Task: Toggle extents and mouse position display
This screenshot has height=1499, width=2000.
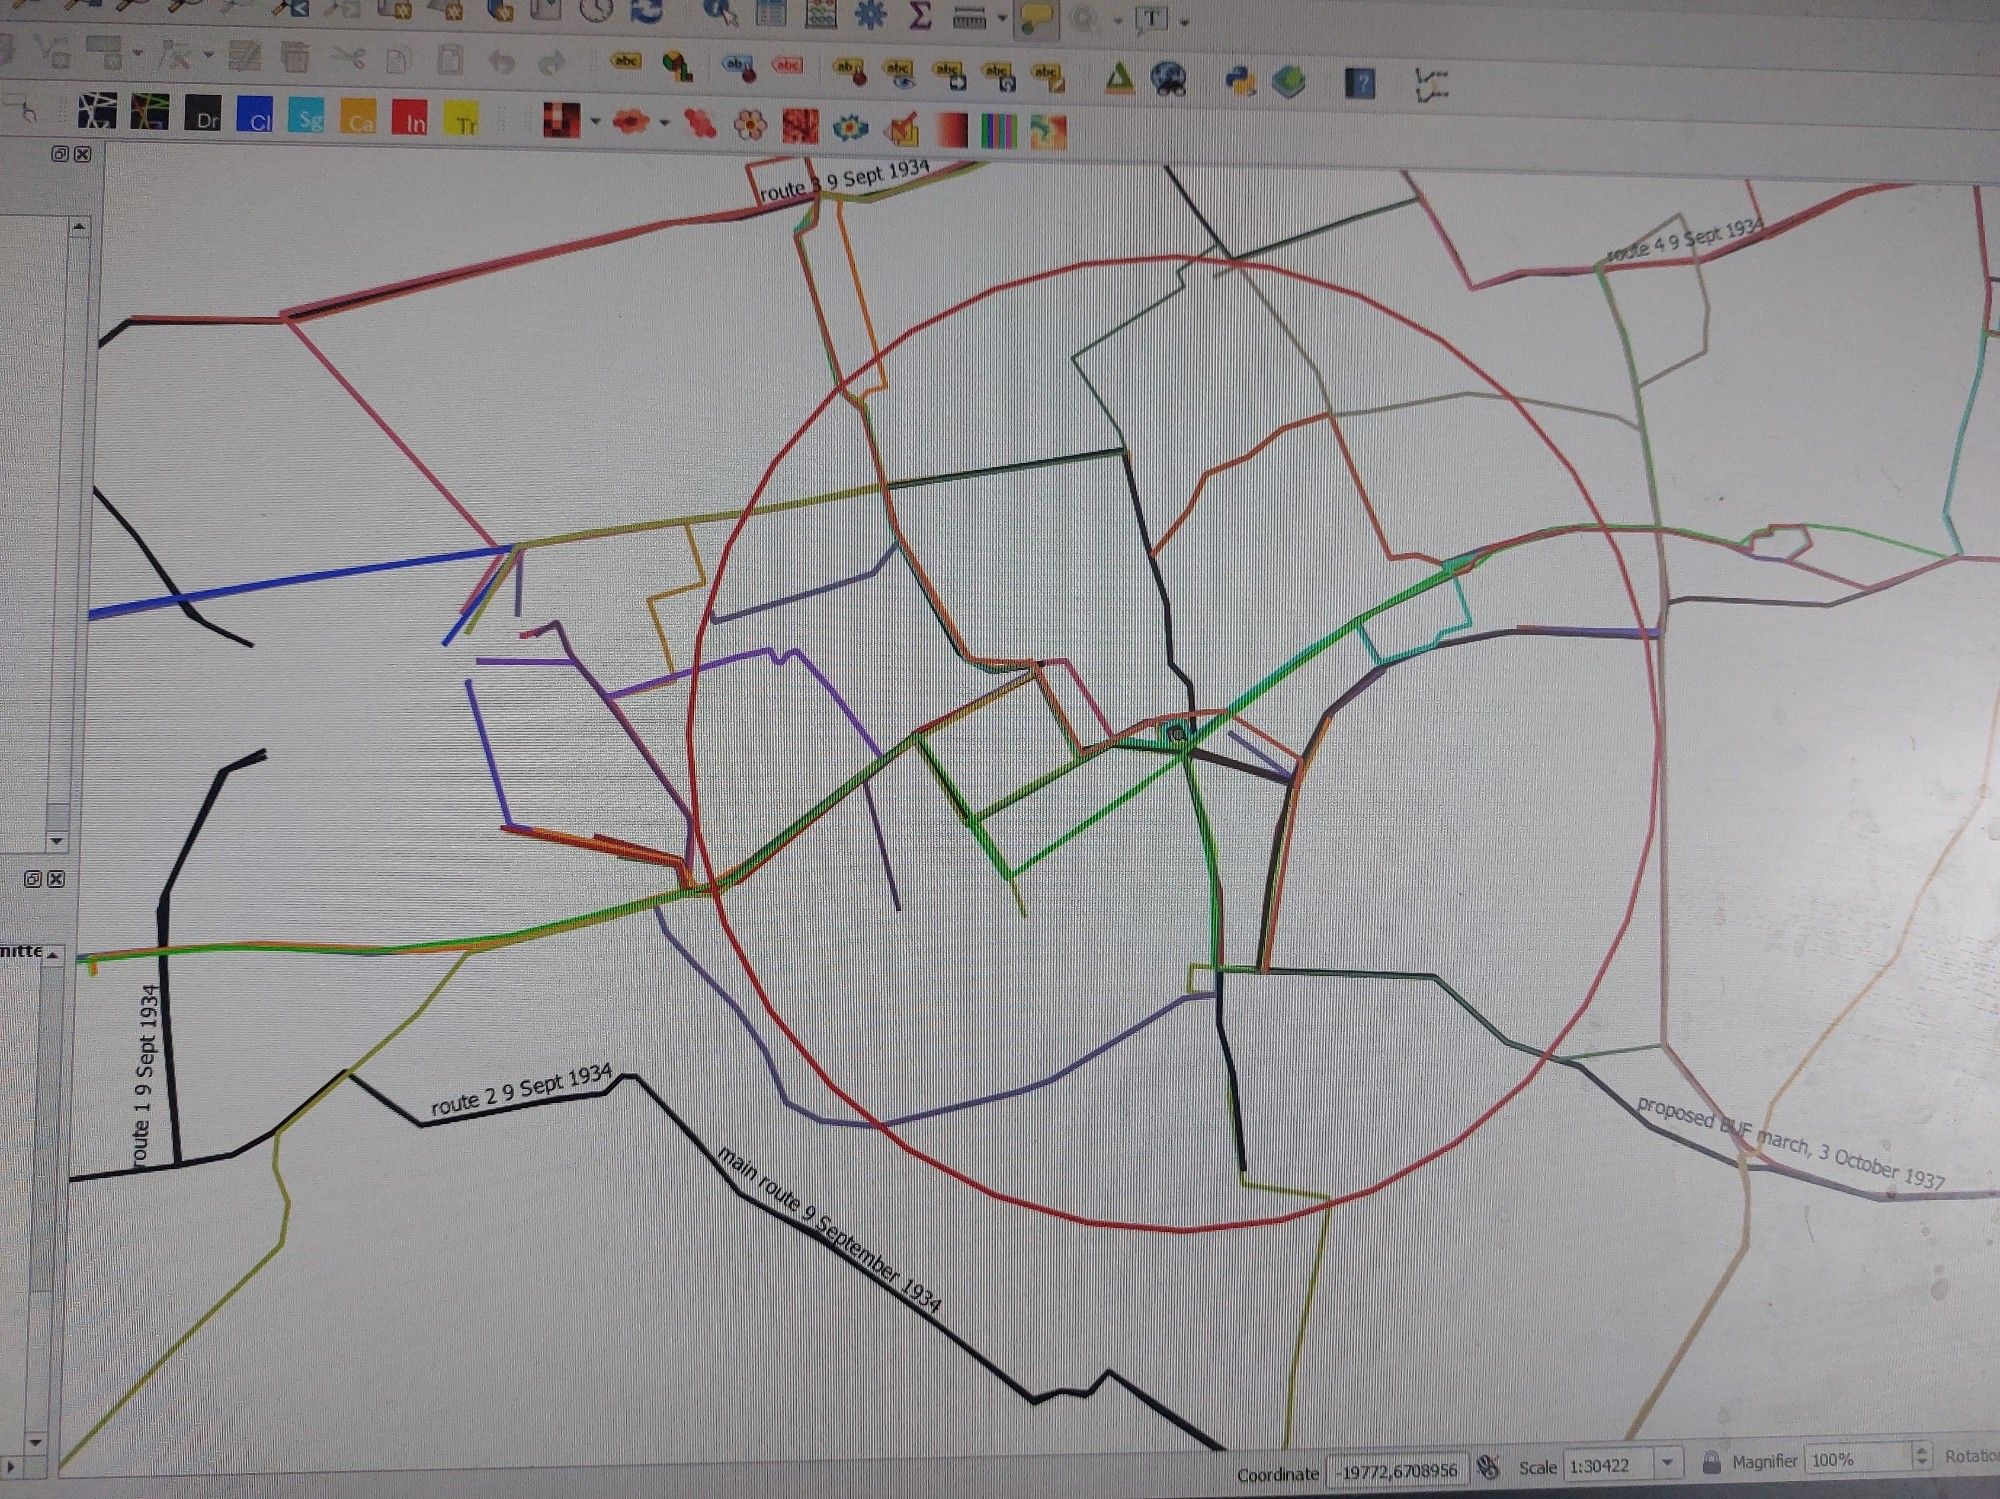Action: pyautogui.click(x=1489, y=1468)
